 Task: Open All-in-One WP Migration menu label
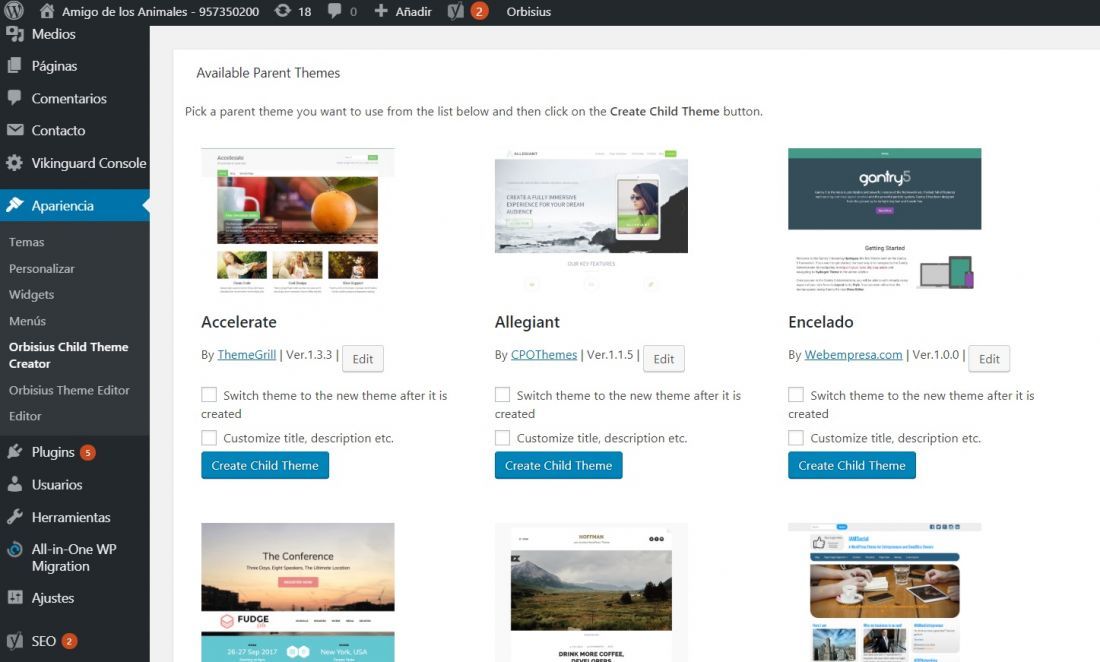coord(74,558)
